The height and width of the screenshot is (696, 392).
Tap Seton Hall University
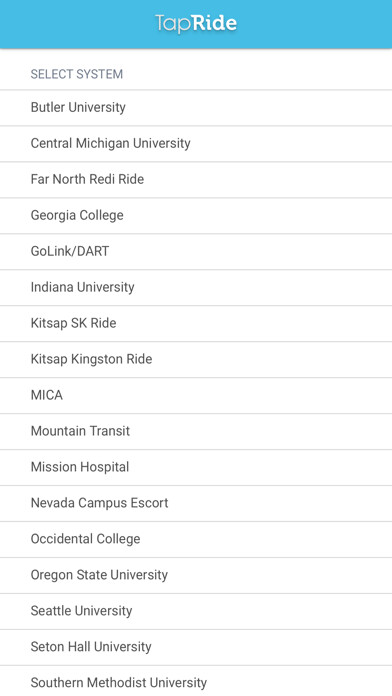point(196,647)
